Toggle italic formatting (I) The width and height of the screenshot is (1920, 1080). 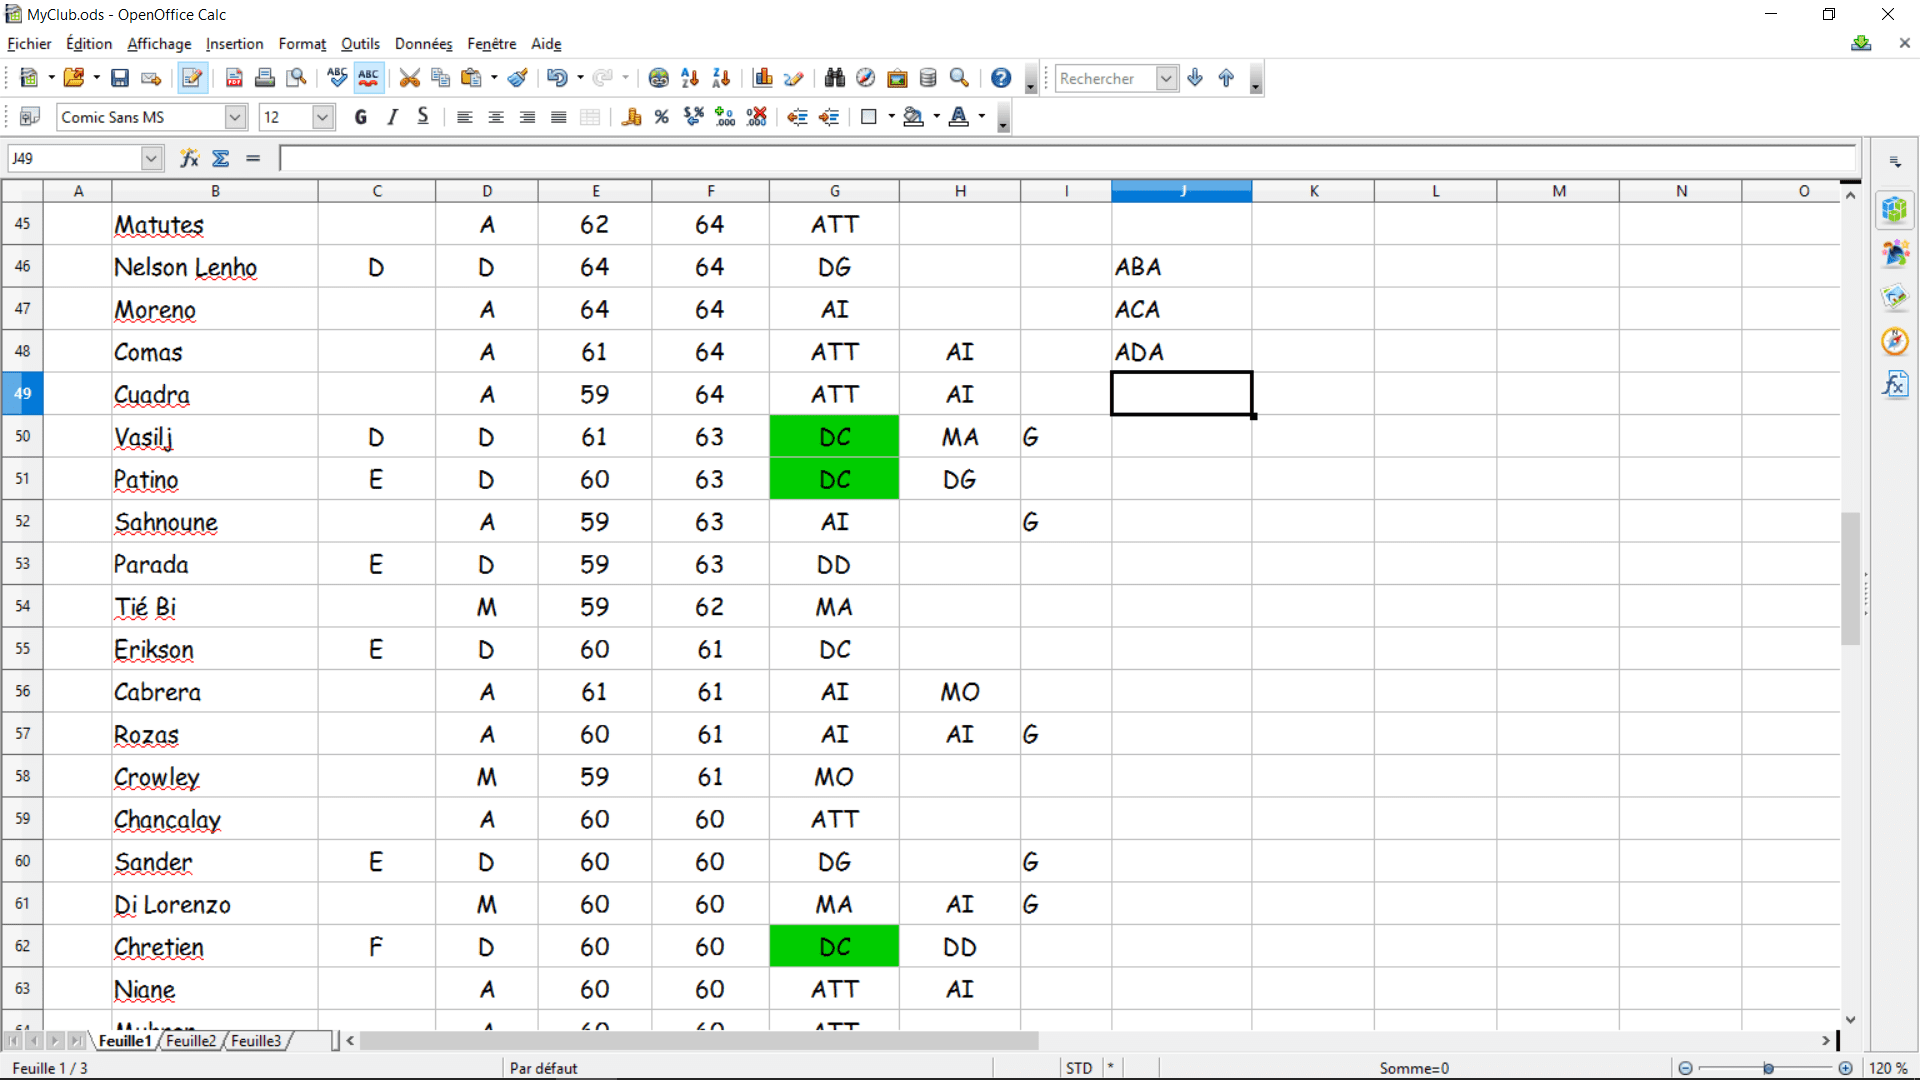click(x=392, y=117)
